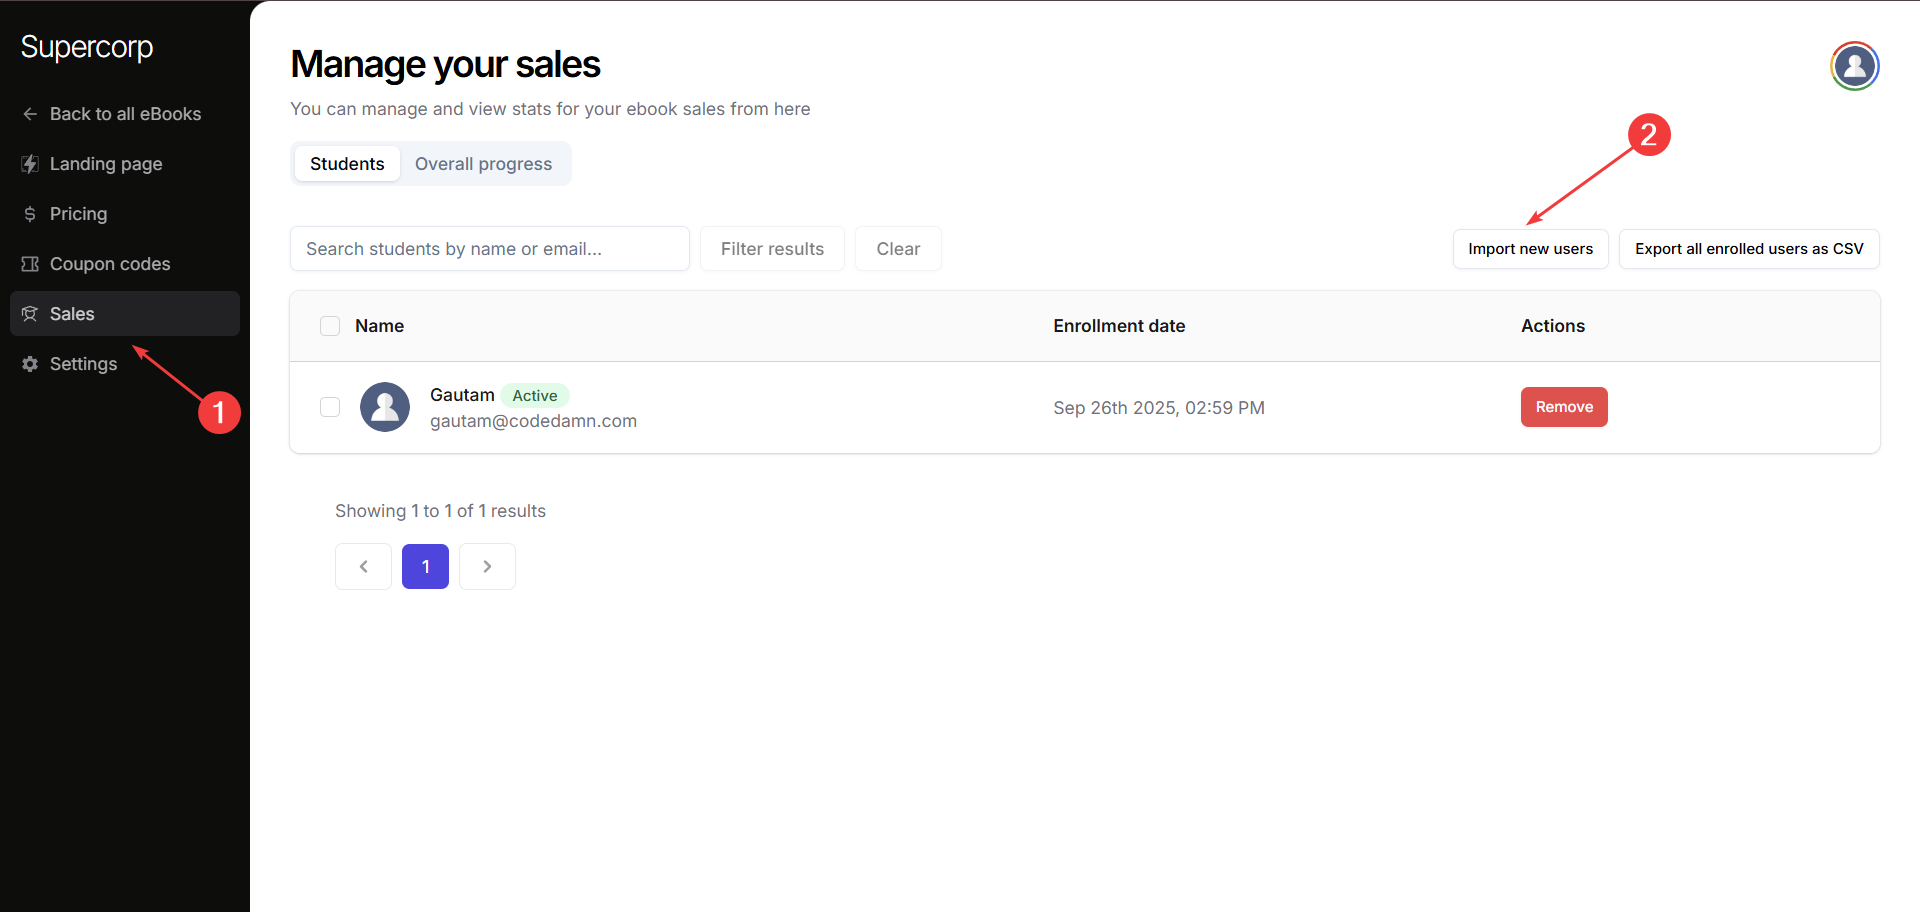Focus the Search students input field
The image size is (1920, 912).
[489, 249]
